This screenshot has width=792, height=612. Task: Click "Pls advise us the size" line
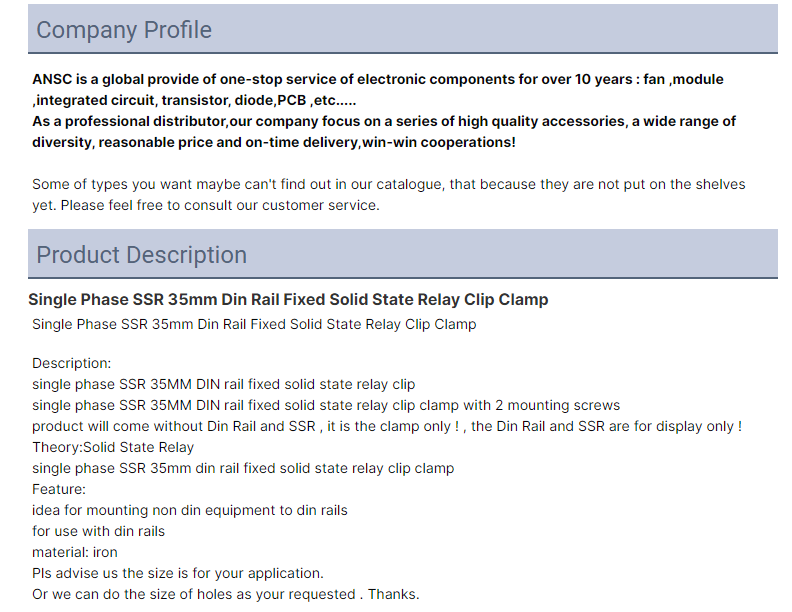[x=178, y=574]
